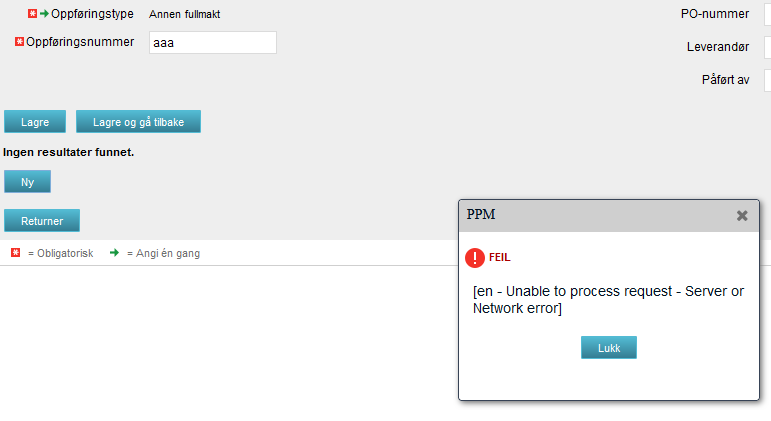Click the red Obligatorisk legend icon
This screenshot has width=771, height=421.
(x=15, y=253)
